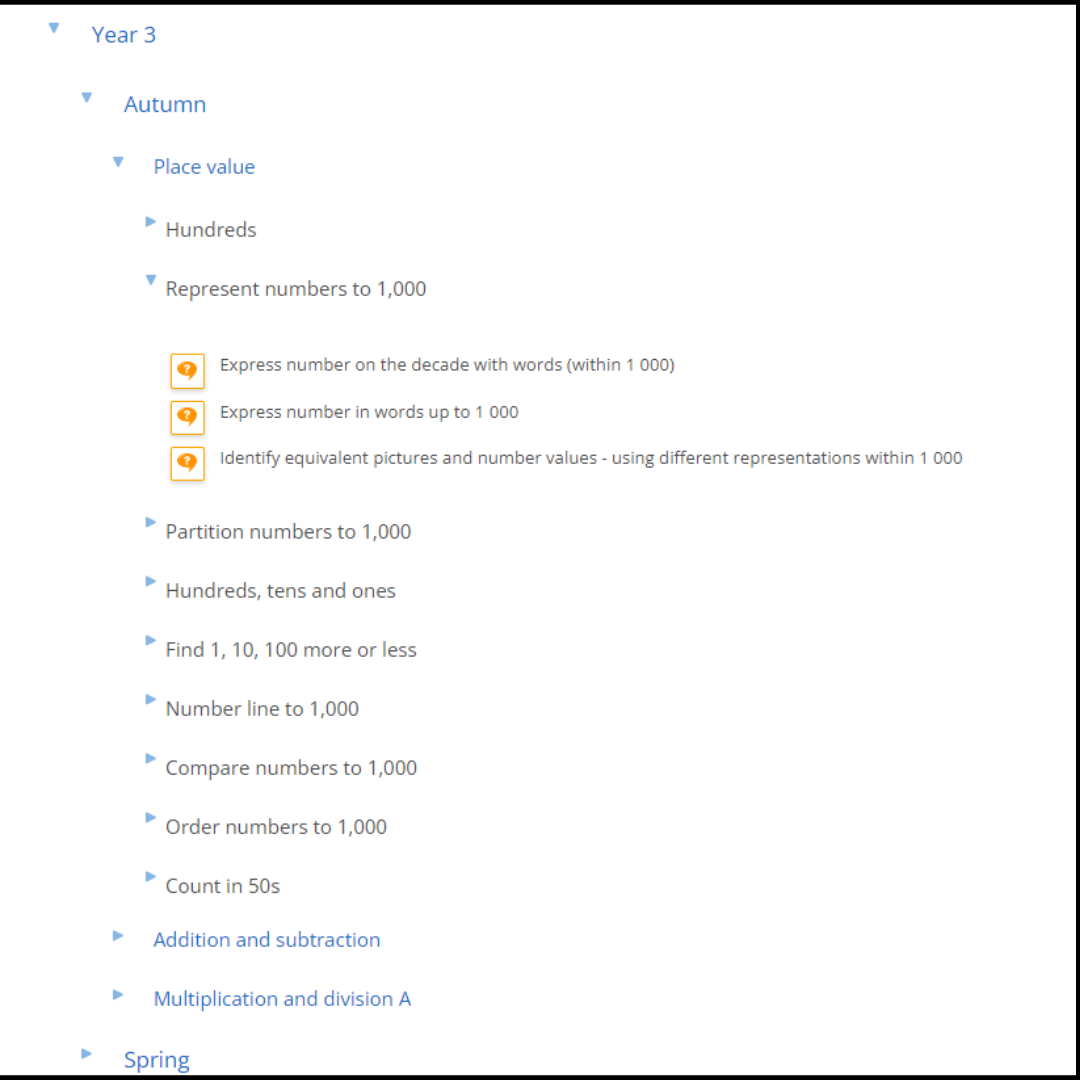Image resolution: width=1080 pixels, height=1080 pixels.
Task: Click quiz icon beside 'Express number on the decade'
Action: 187,370
